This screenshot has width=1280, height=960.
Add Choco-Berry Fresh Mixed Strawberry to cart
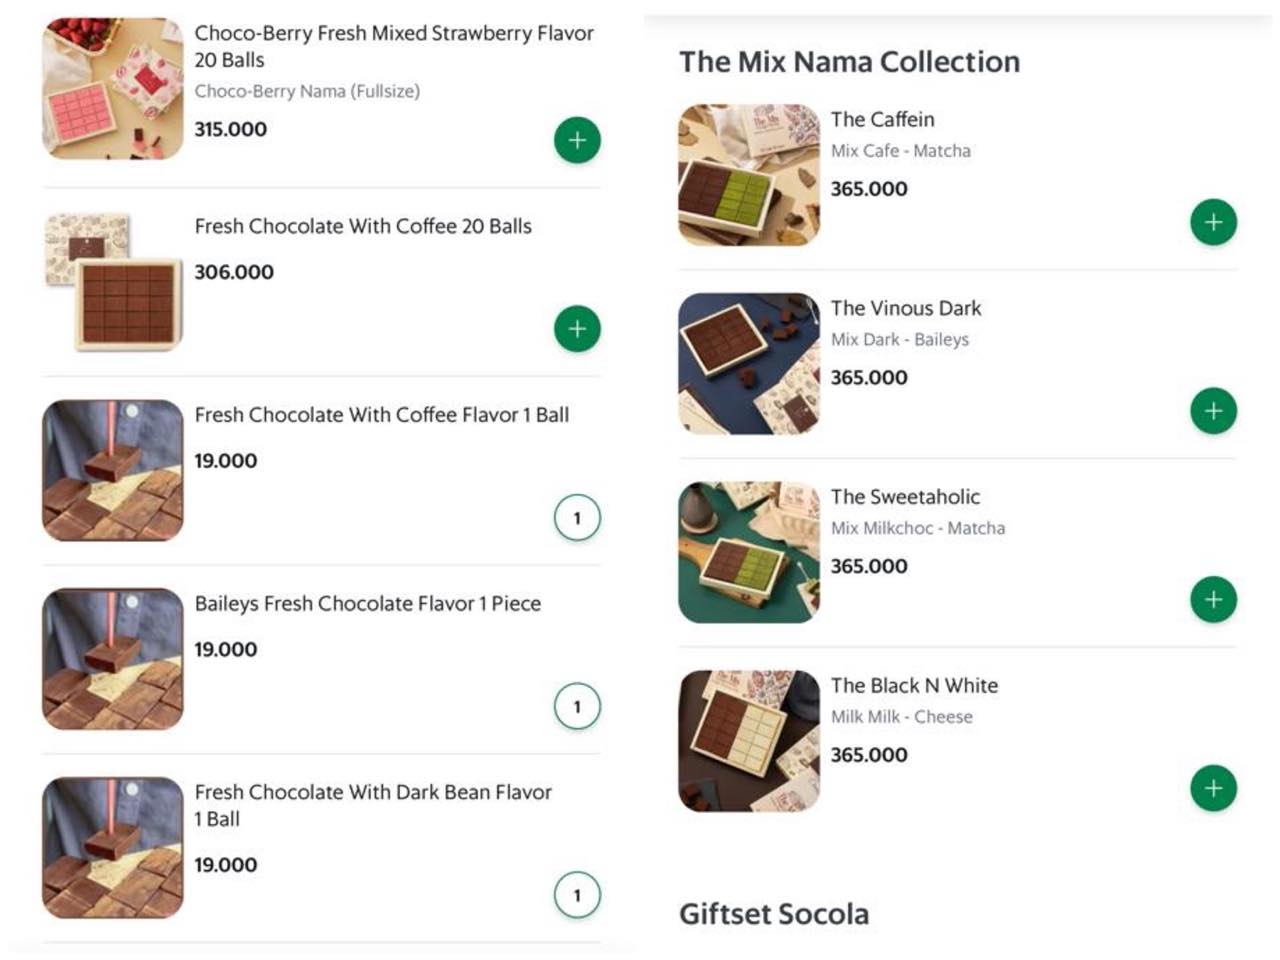coord(577,140)
